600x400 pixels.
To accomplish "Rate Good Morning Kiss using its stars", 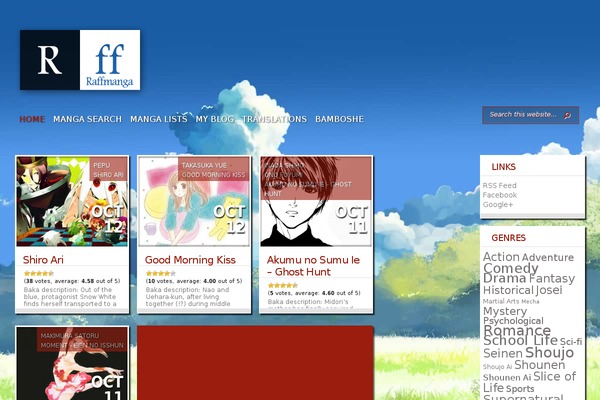I will (x=161, y=273).
